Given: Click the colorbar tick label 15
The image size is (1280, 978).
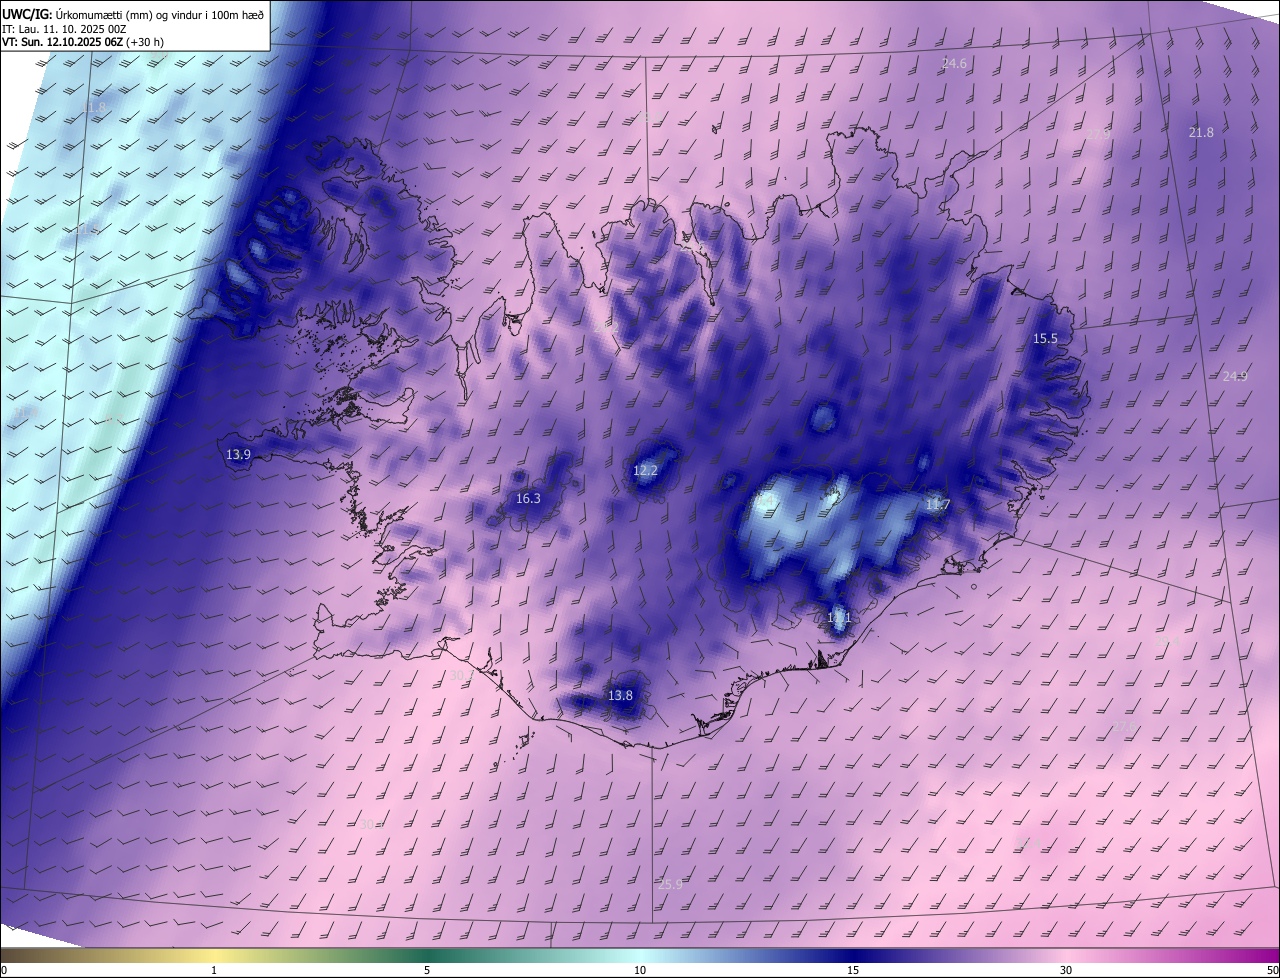Looking at the screenshot, I should click(x=853, y=970).
